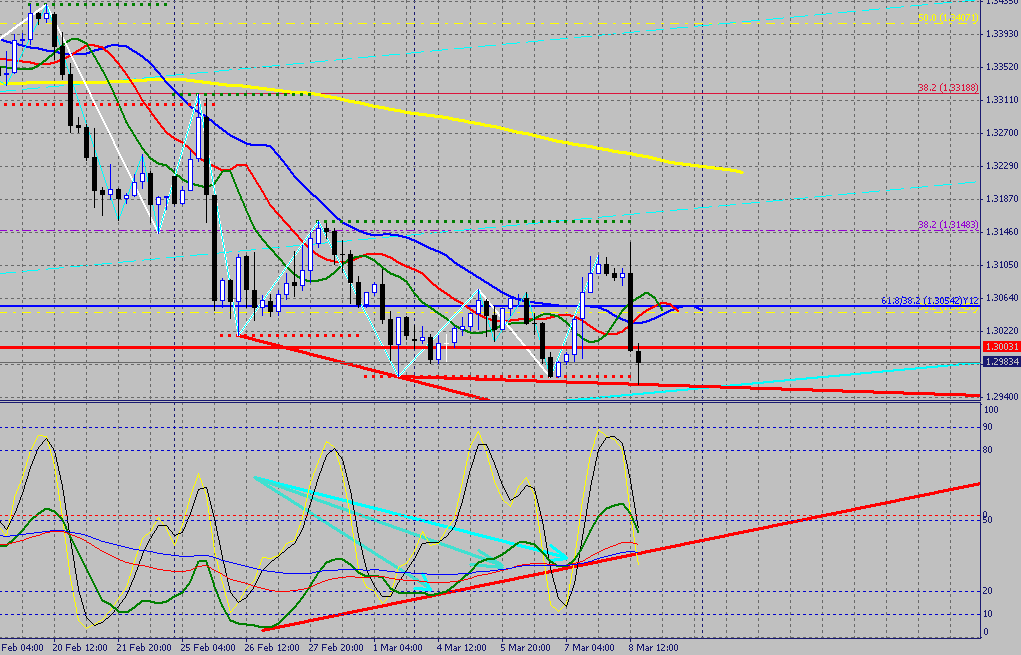
Task: Click the 25 Feb 04:00 time label
Action: coord(208,648)
